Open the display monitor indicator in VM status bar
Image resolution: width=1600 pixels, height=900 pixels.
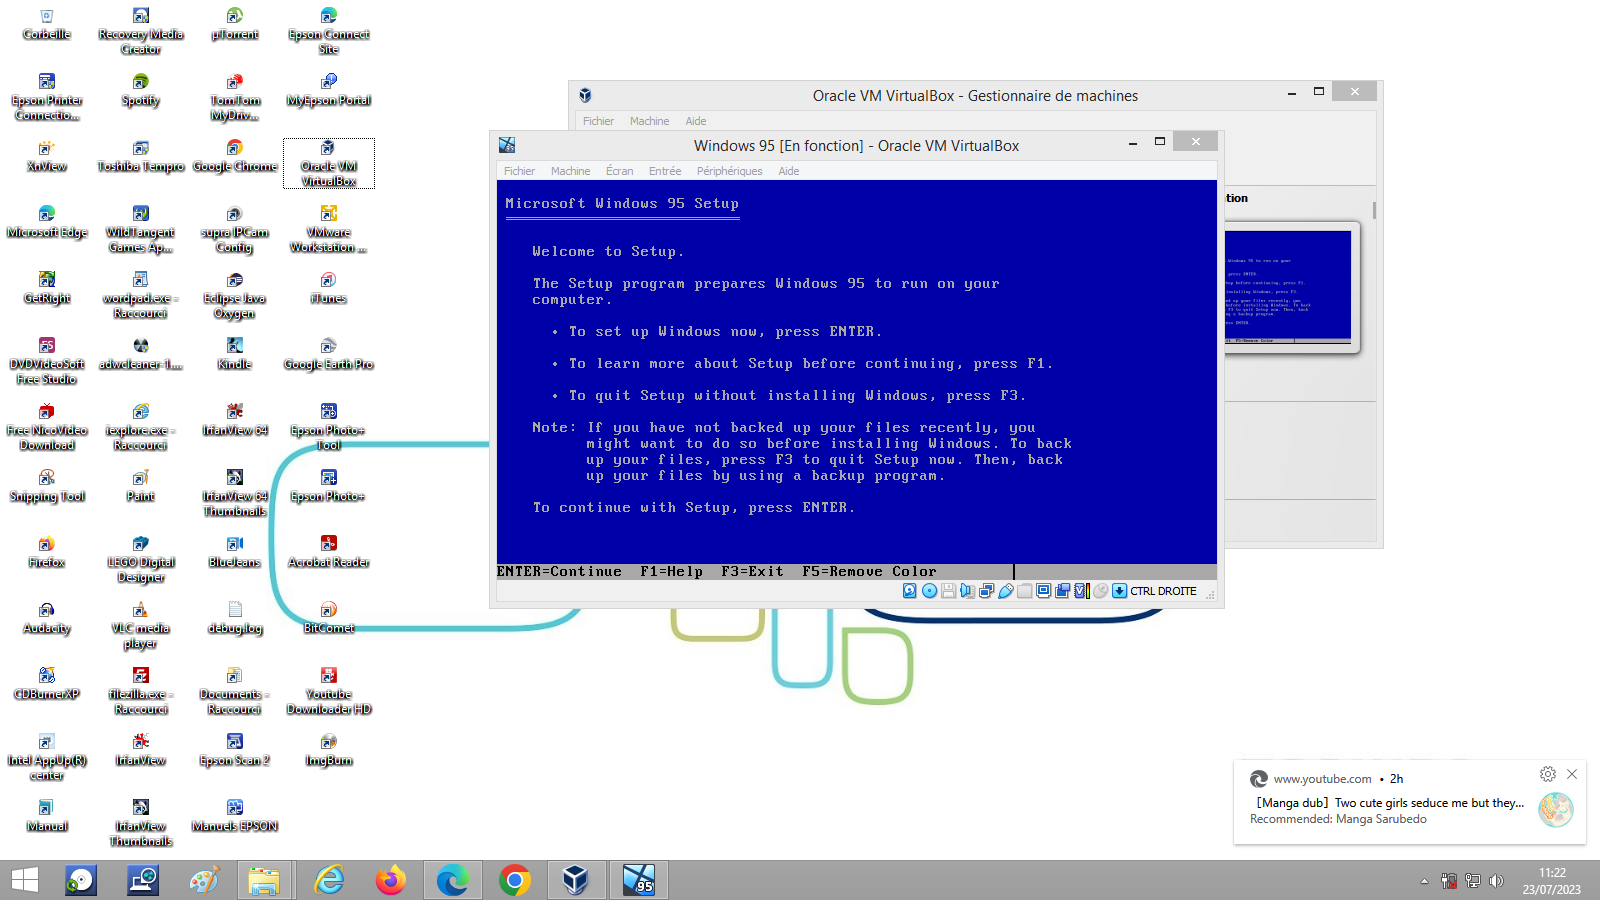coord(1043,591)
